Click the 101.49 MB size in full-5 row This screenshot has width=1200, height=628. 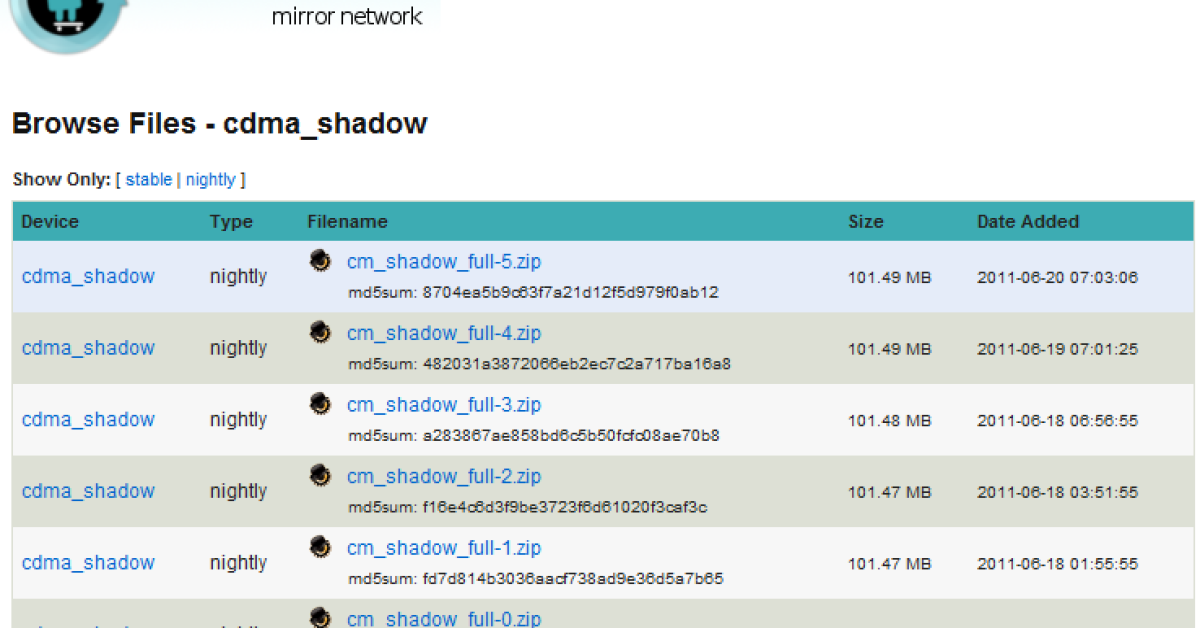pyautogui.click(x=890, y=278)
